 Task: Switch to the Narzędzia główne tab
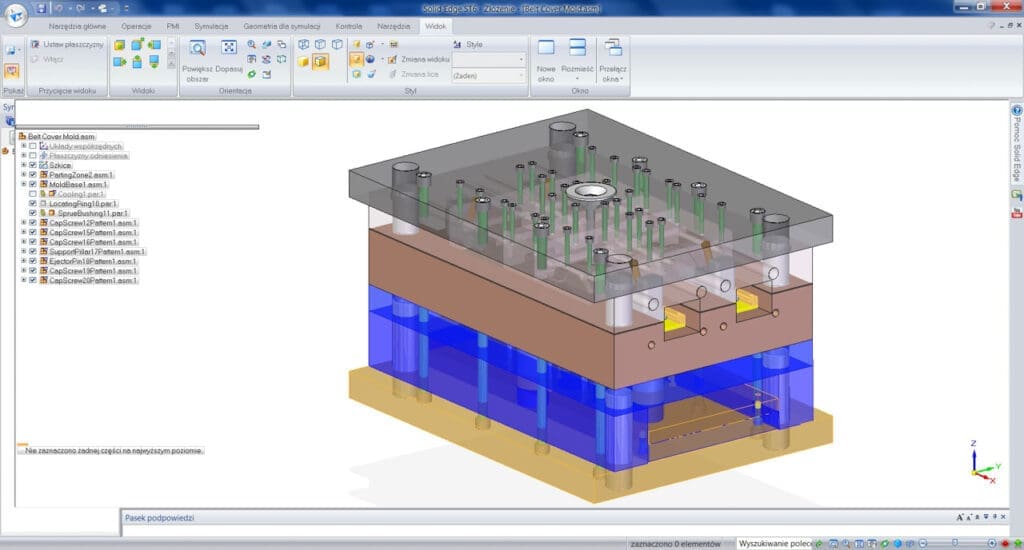coord(77,25)
